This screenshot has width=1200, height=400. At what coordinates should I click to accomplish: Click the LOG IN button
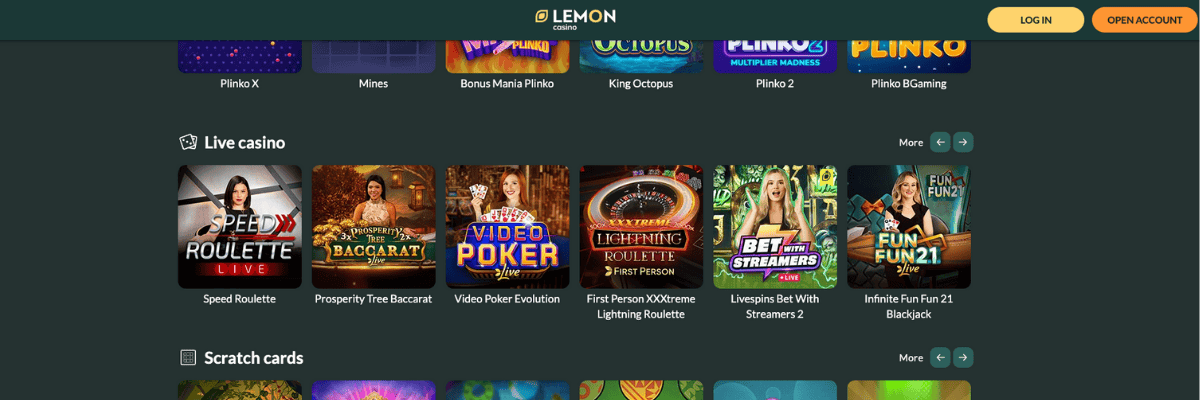pos(1036,20)
